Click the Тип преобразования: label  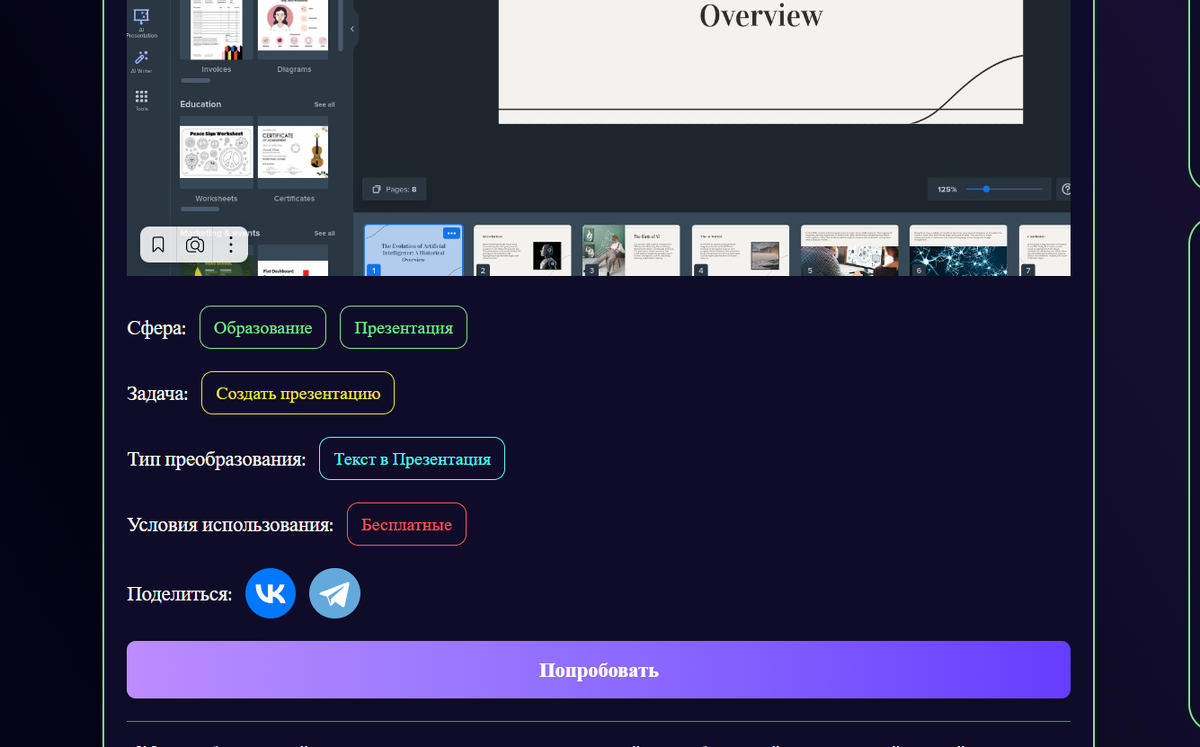click(x=216, y=459)
